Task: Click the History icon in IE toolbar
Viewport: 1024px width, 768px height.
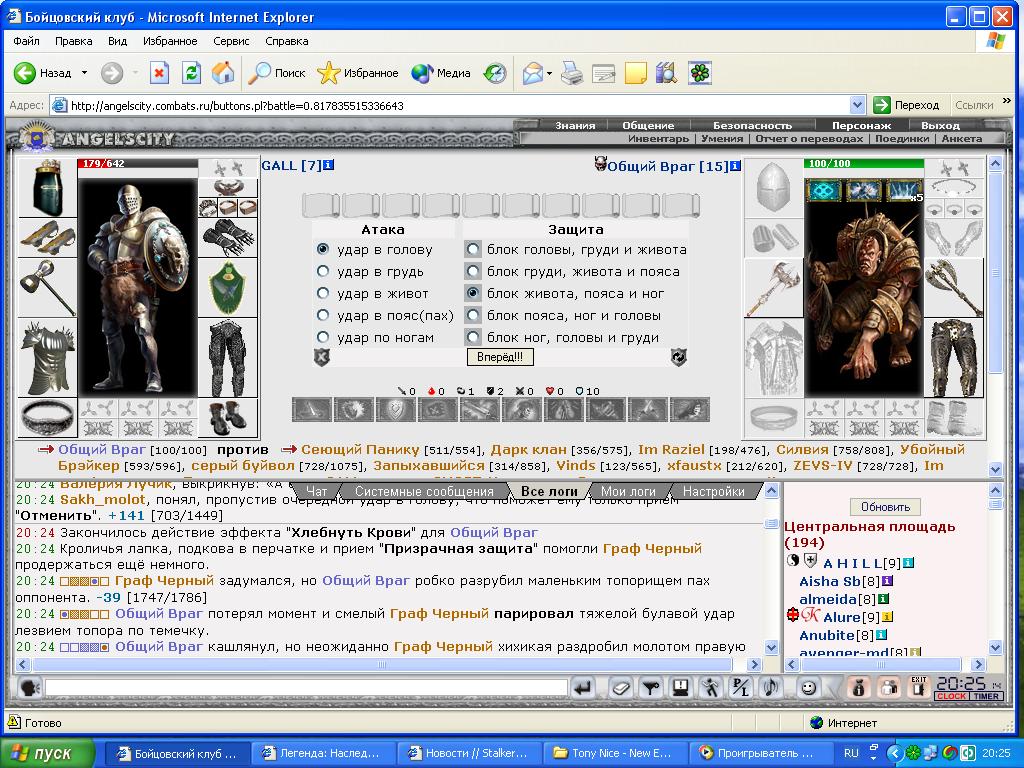Action: (495, 72)
